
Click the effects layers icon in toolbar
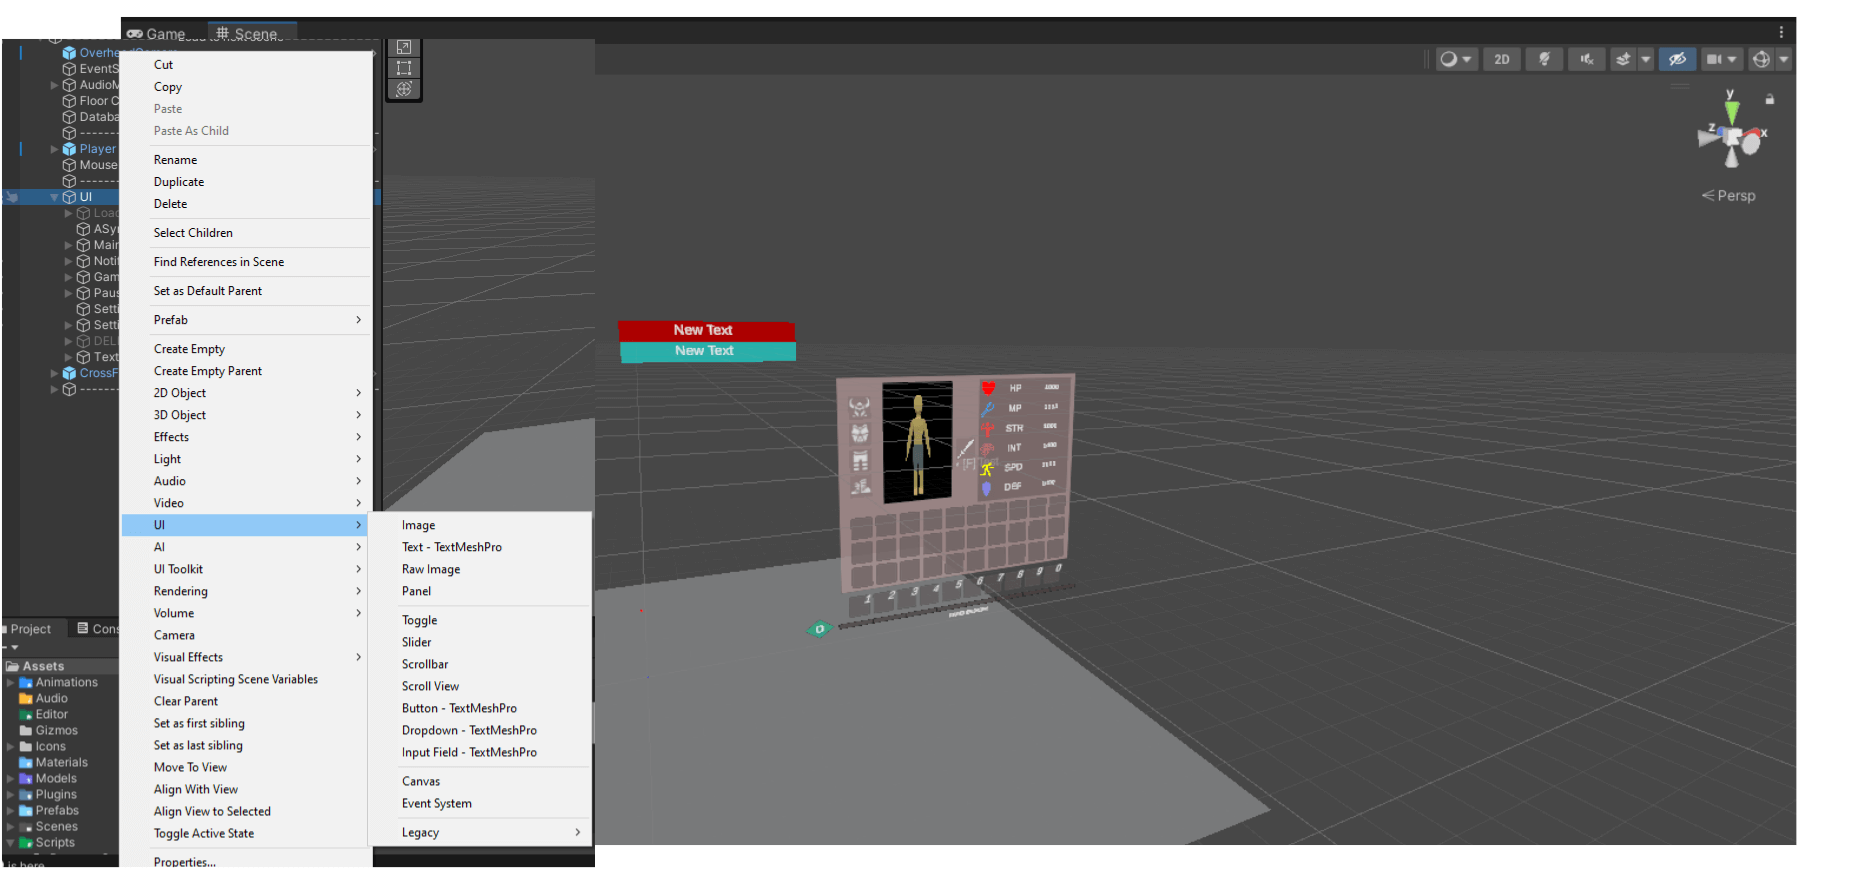[1623, 60]
